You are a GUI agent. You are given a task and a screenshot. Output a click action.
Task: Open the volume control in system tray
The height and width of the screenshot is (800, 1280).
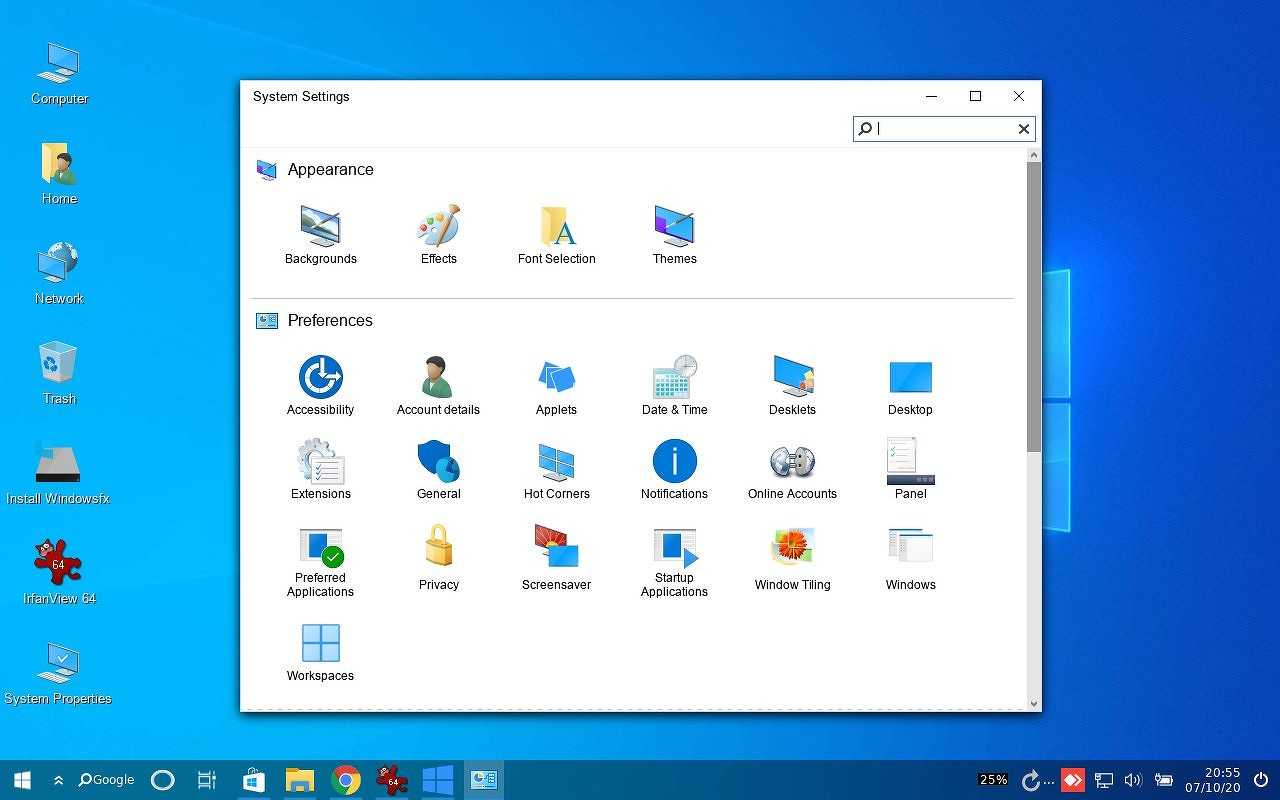click(1133, 780)
